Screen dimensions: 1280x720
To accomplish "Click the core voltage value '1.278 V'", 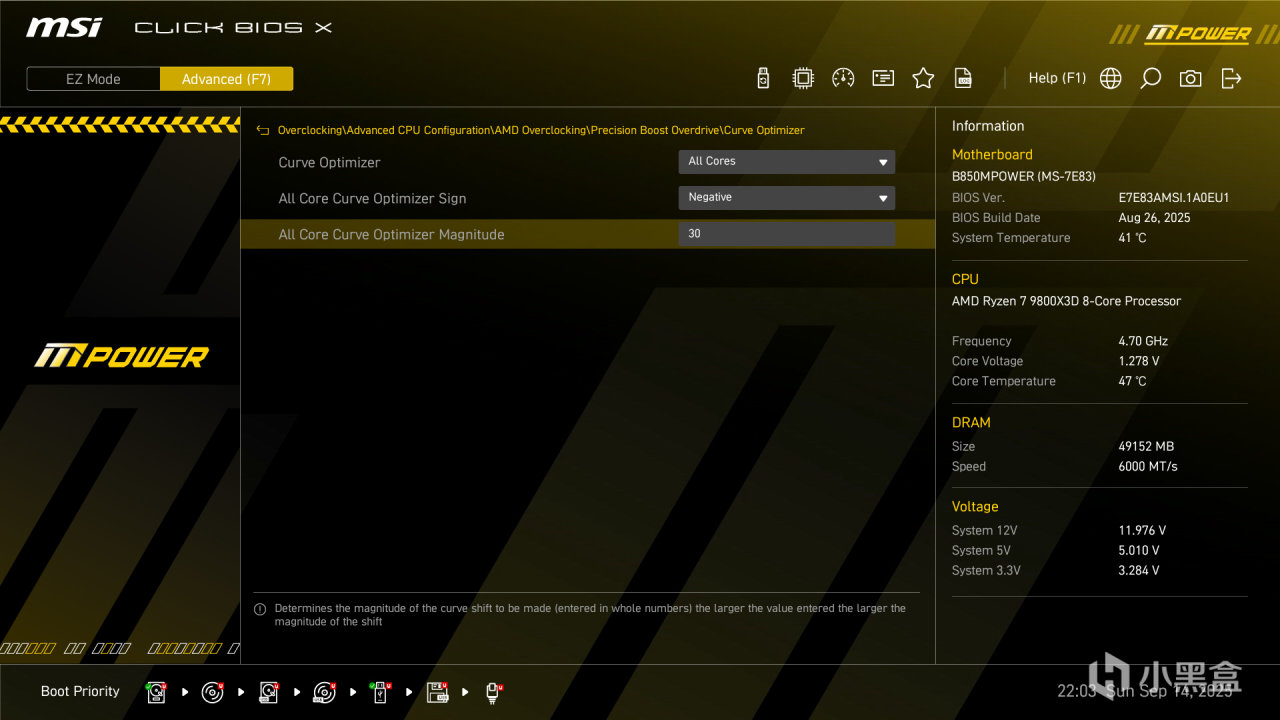I will pos(1139,361).
